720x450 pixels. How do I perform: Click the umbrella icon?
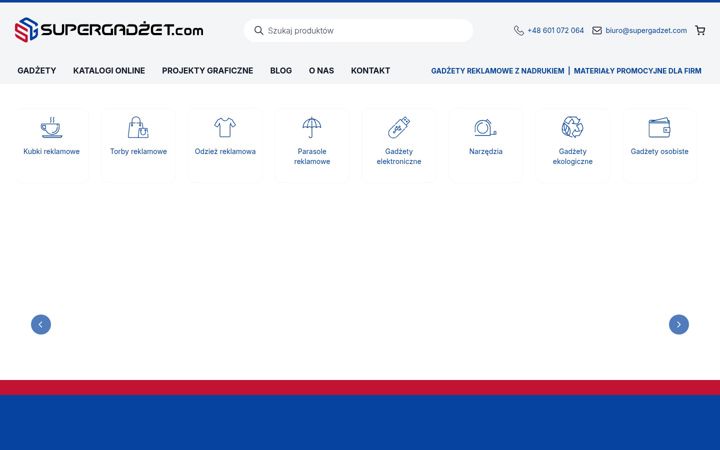(x=312, y=127)
